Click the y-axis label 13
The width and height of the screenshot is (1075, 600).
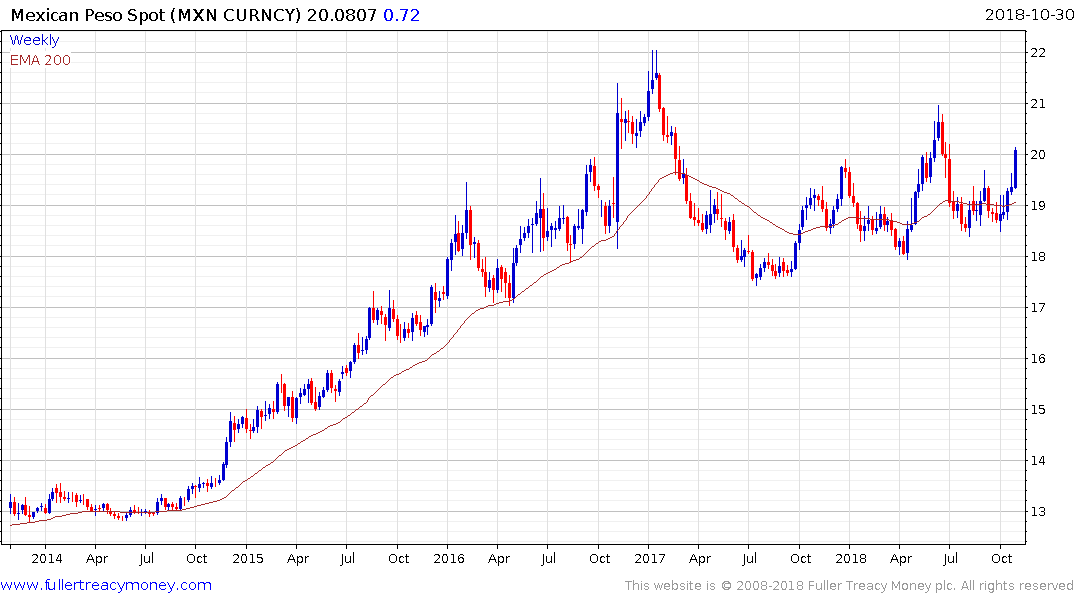pyautogui.click(x=1038, y=512)
